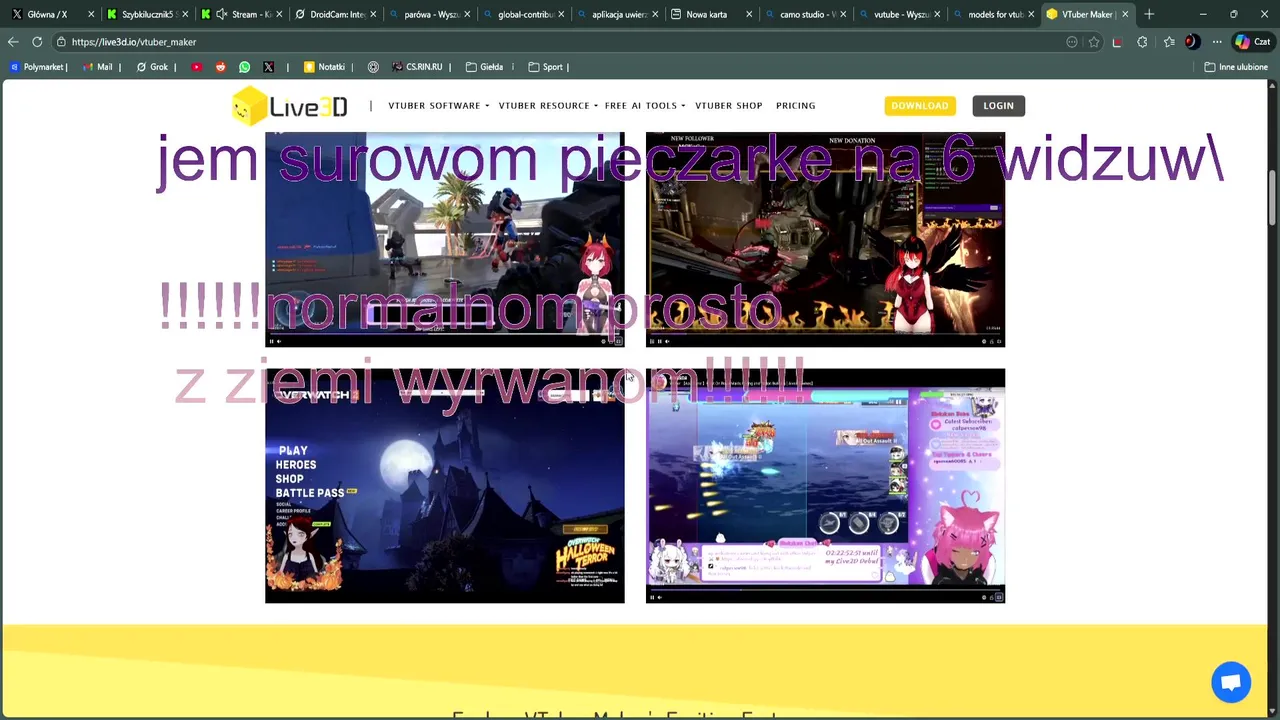Open the chat support bubble

pyautogui.click(x=1231, y=683)
